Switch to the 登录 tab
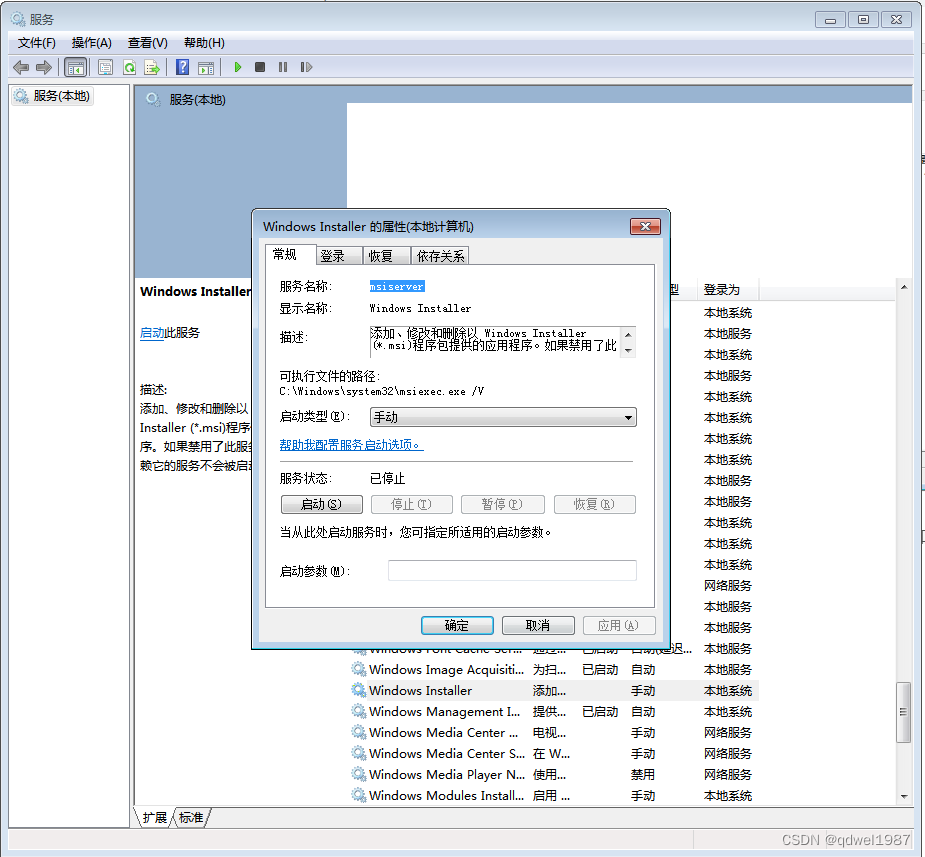The width and height of the screenshot is (925, 857). (x=339, y=256)
